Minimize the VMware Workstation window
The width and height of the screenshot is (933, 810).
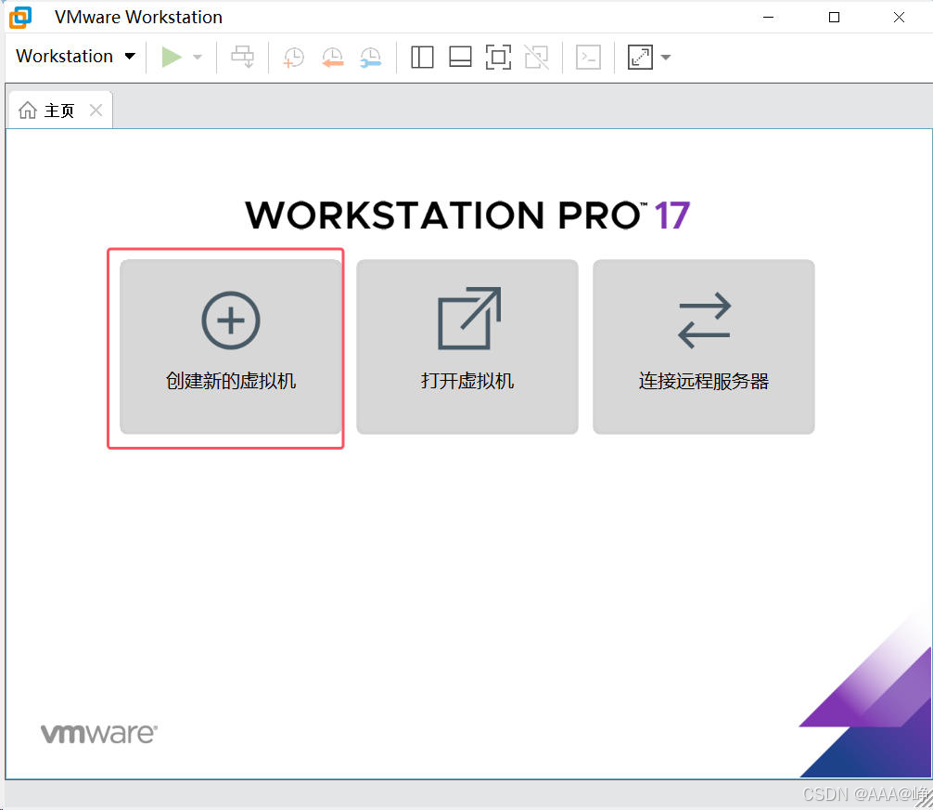click(768, 17)
